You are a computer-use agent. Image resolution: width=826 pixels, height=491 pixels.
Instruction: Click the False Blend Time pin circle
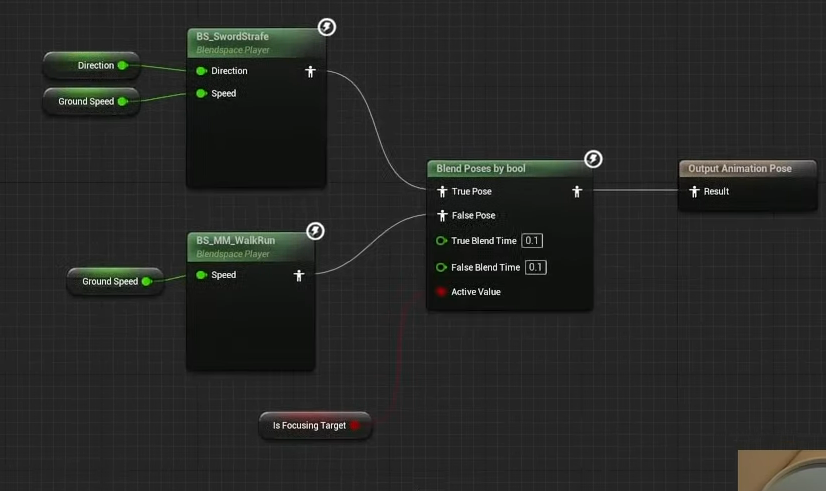(x=441, y=267)
